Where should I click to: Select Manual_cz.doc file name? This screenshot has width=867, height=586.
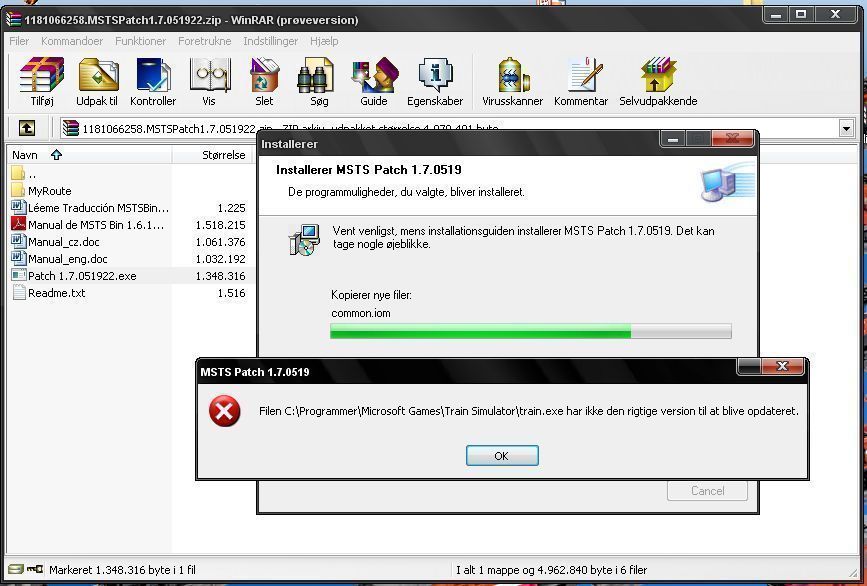coord(64,242)
